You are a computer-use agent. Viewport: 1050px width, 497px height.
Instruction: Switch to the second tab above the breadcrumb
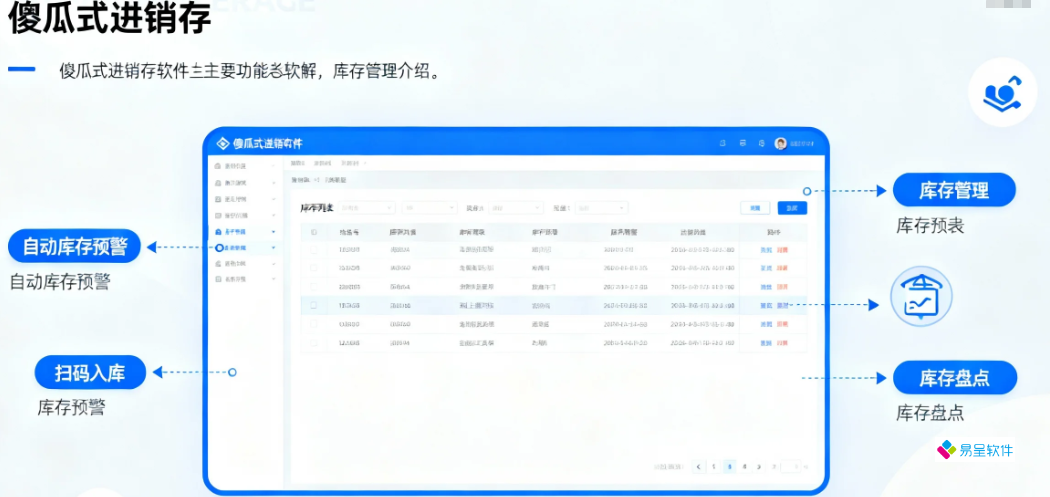click(322, 163)
